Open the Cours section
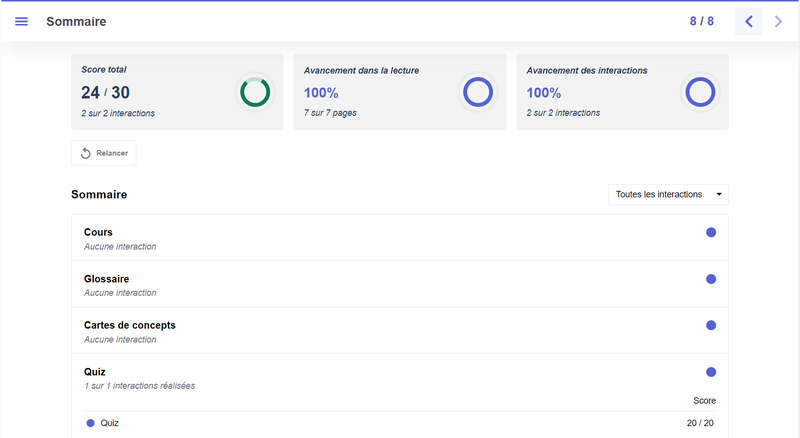Image resolution: width=800 pixels, height=438 pixels. pyautogui.click(x=98, y=232)
